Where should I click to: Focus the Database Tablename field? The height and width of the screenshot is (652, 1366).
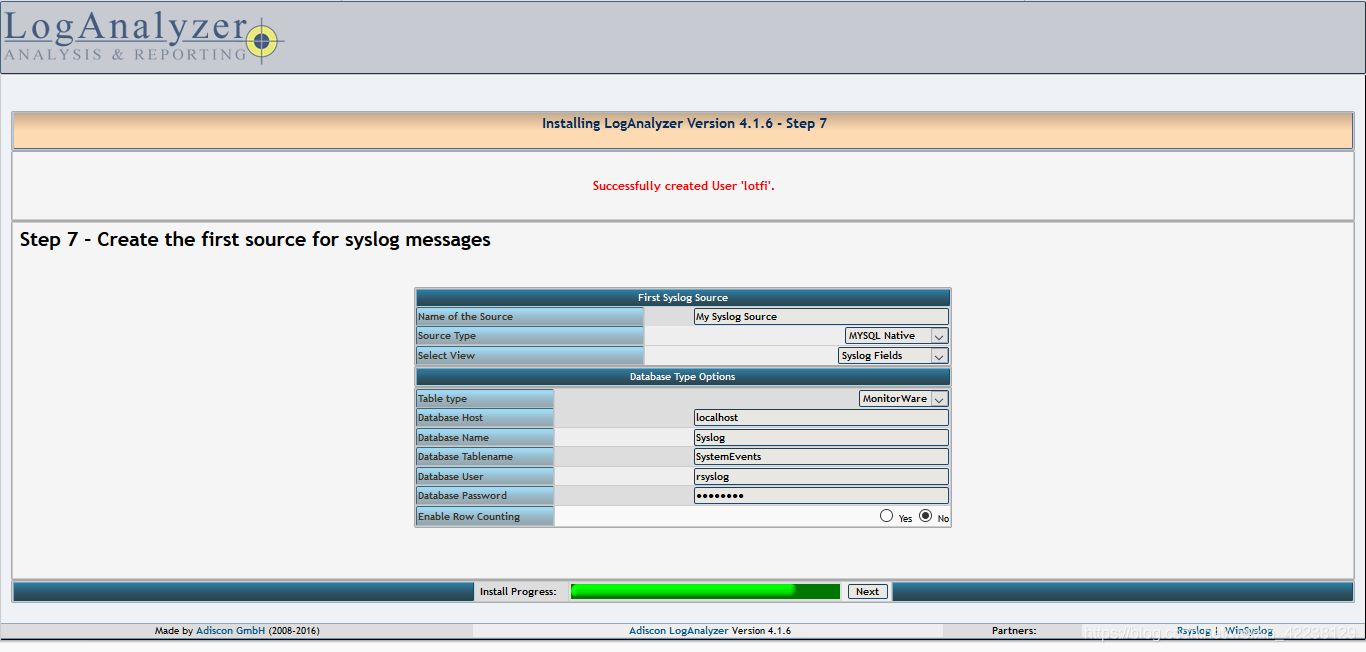821,456
